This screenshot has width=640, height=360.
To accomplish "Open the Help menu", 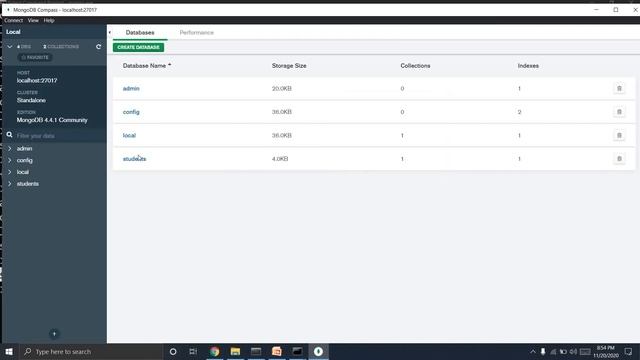I will tap(49, 20).
